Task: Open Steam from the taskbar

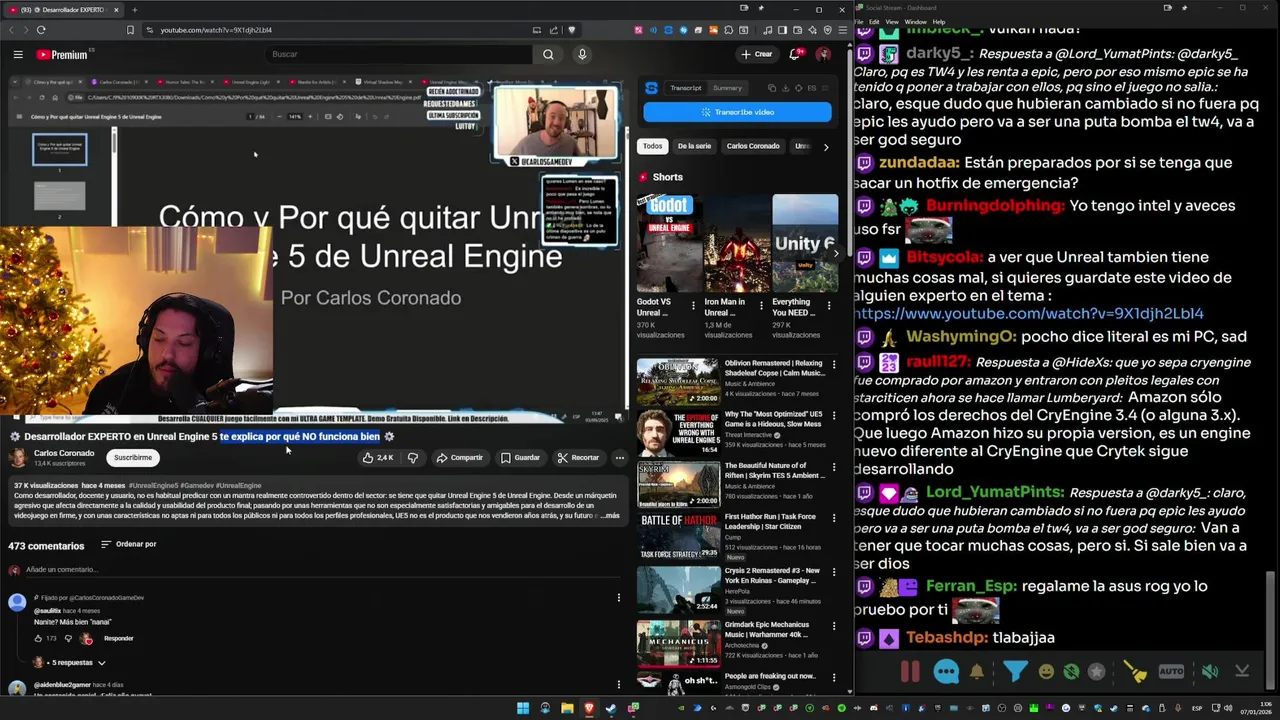Action: [x=611, y=709]
